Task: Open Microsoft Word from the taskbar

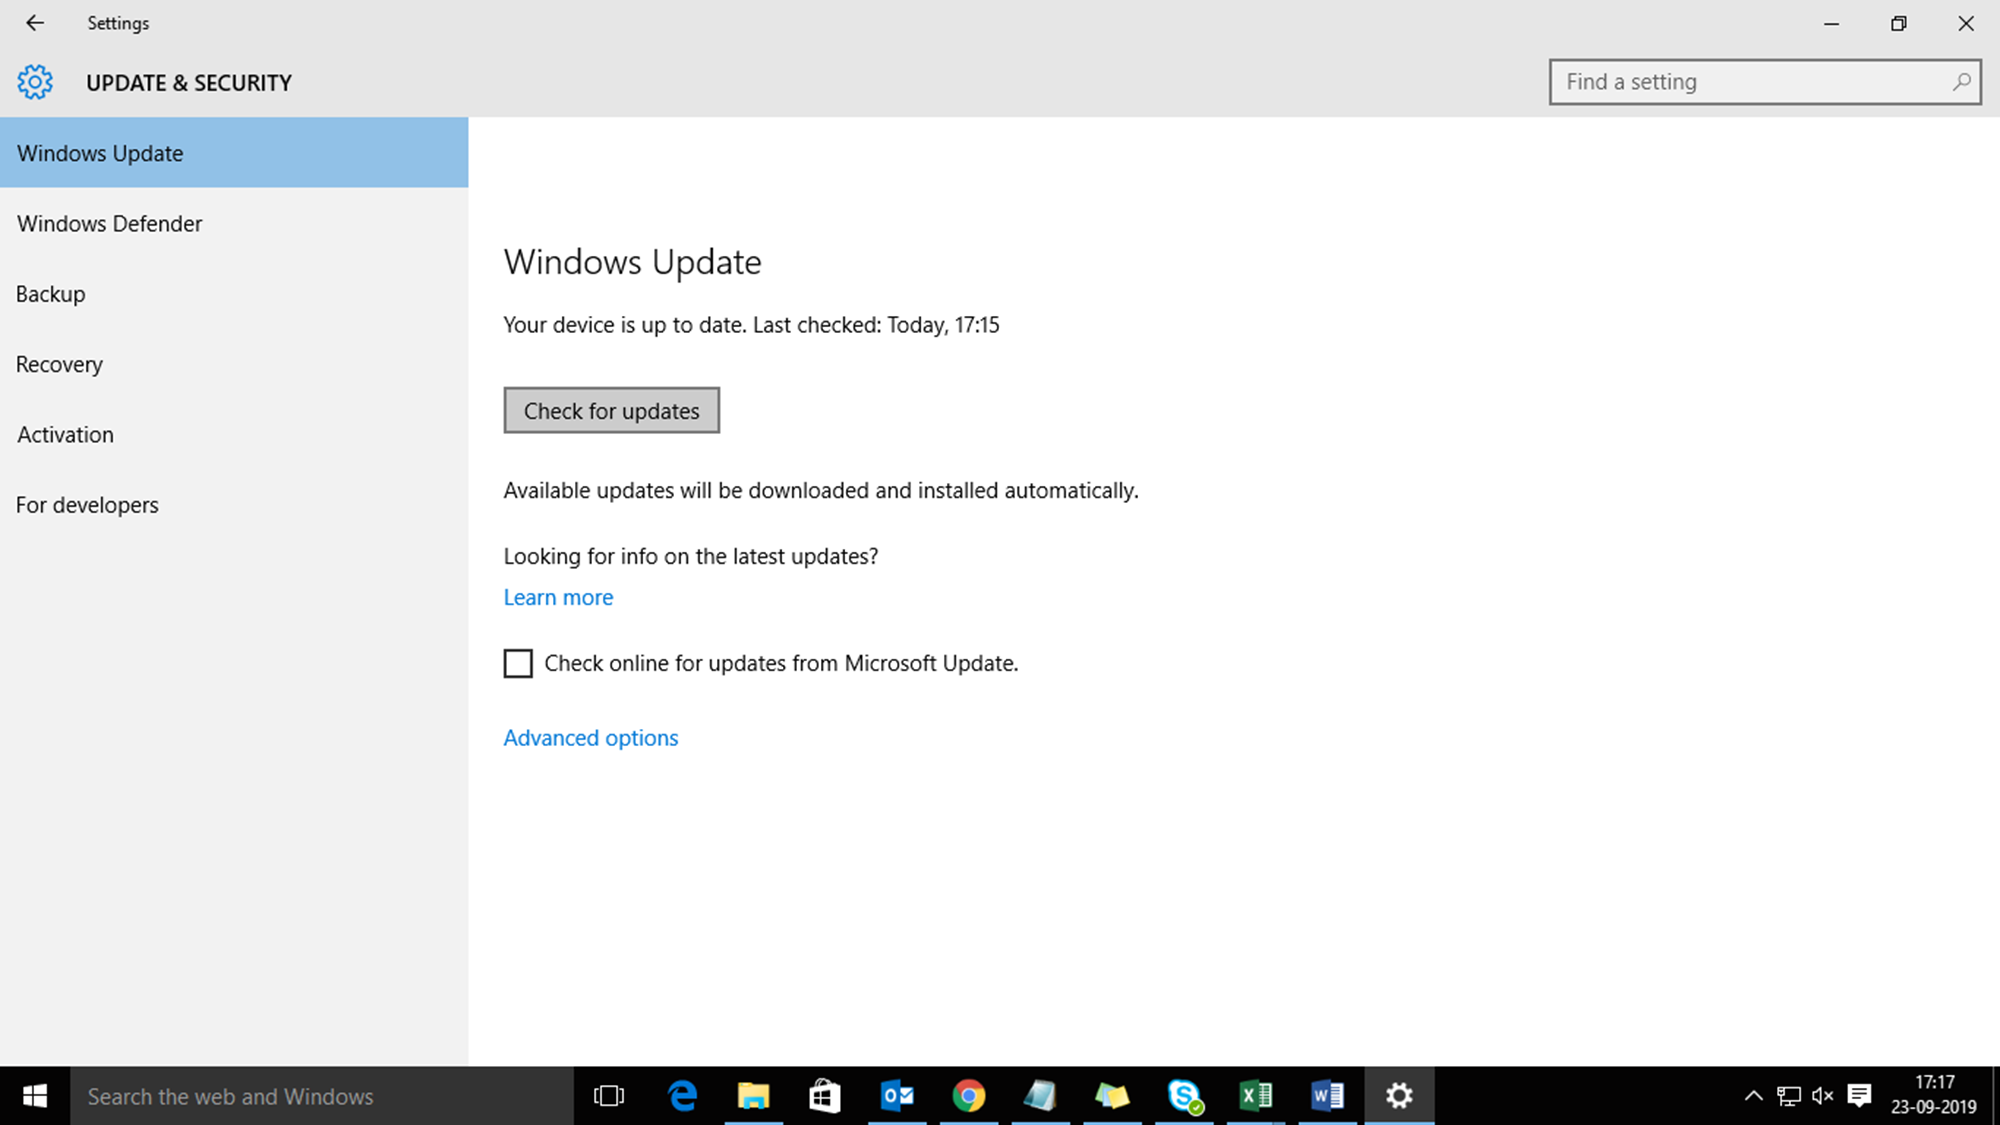Action: pyautogui.click(x=1327, y=1095)
